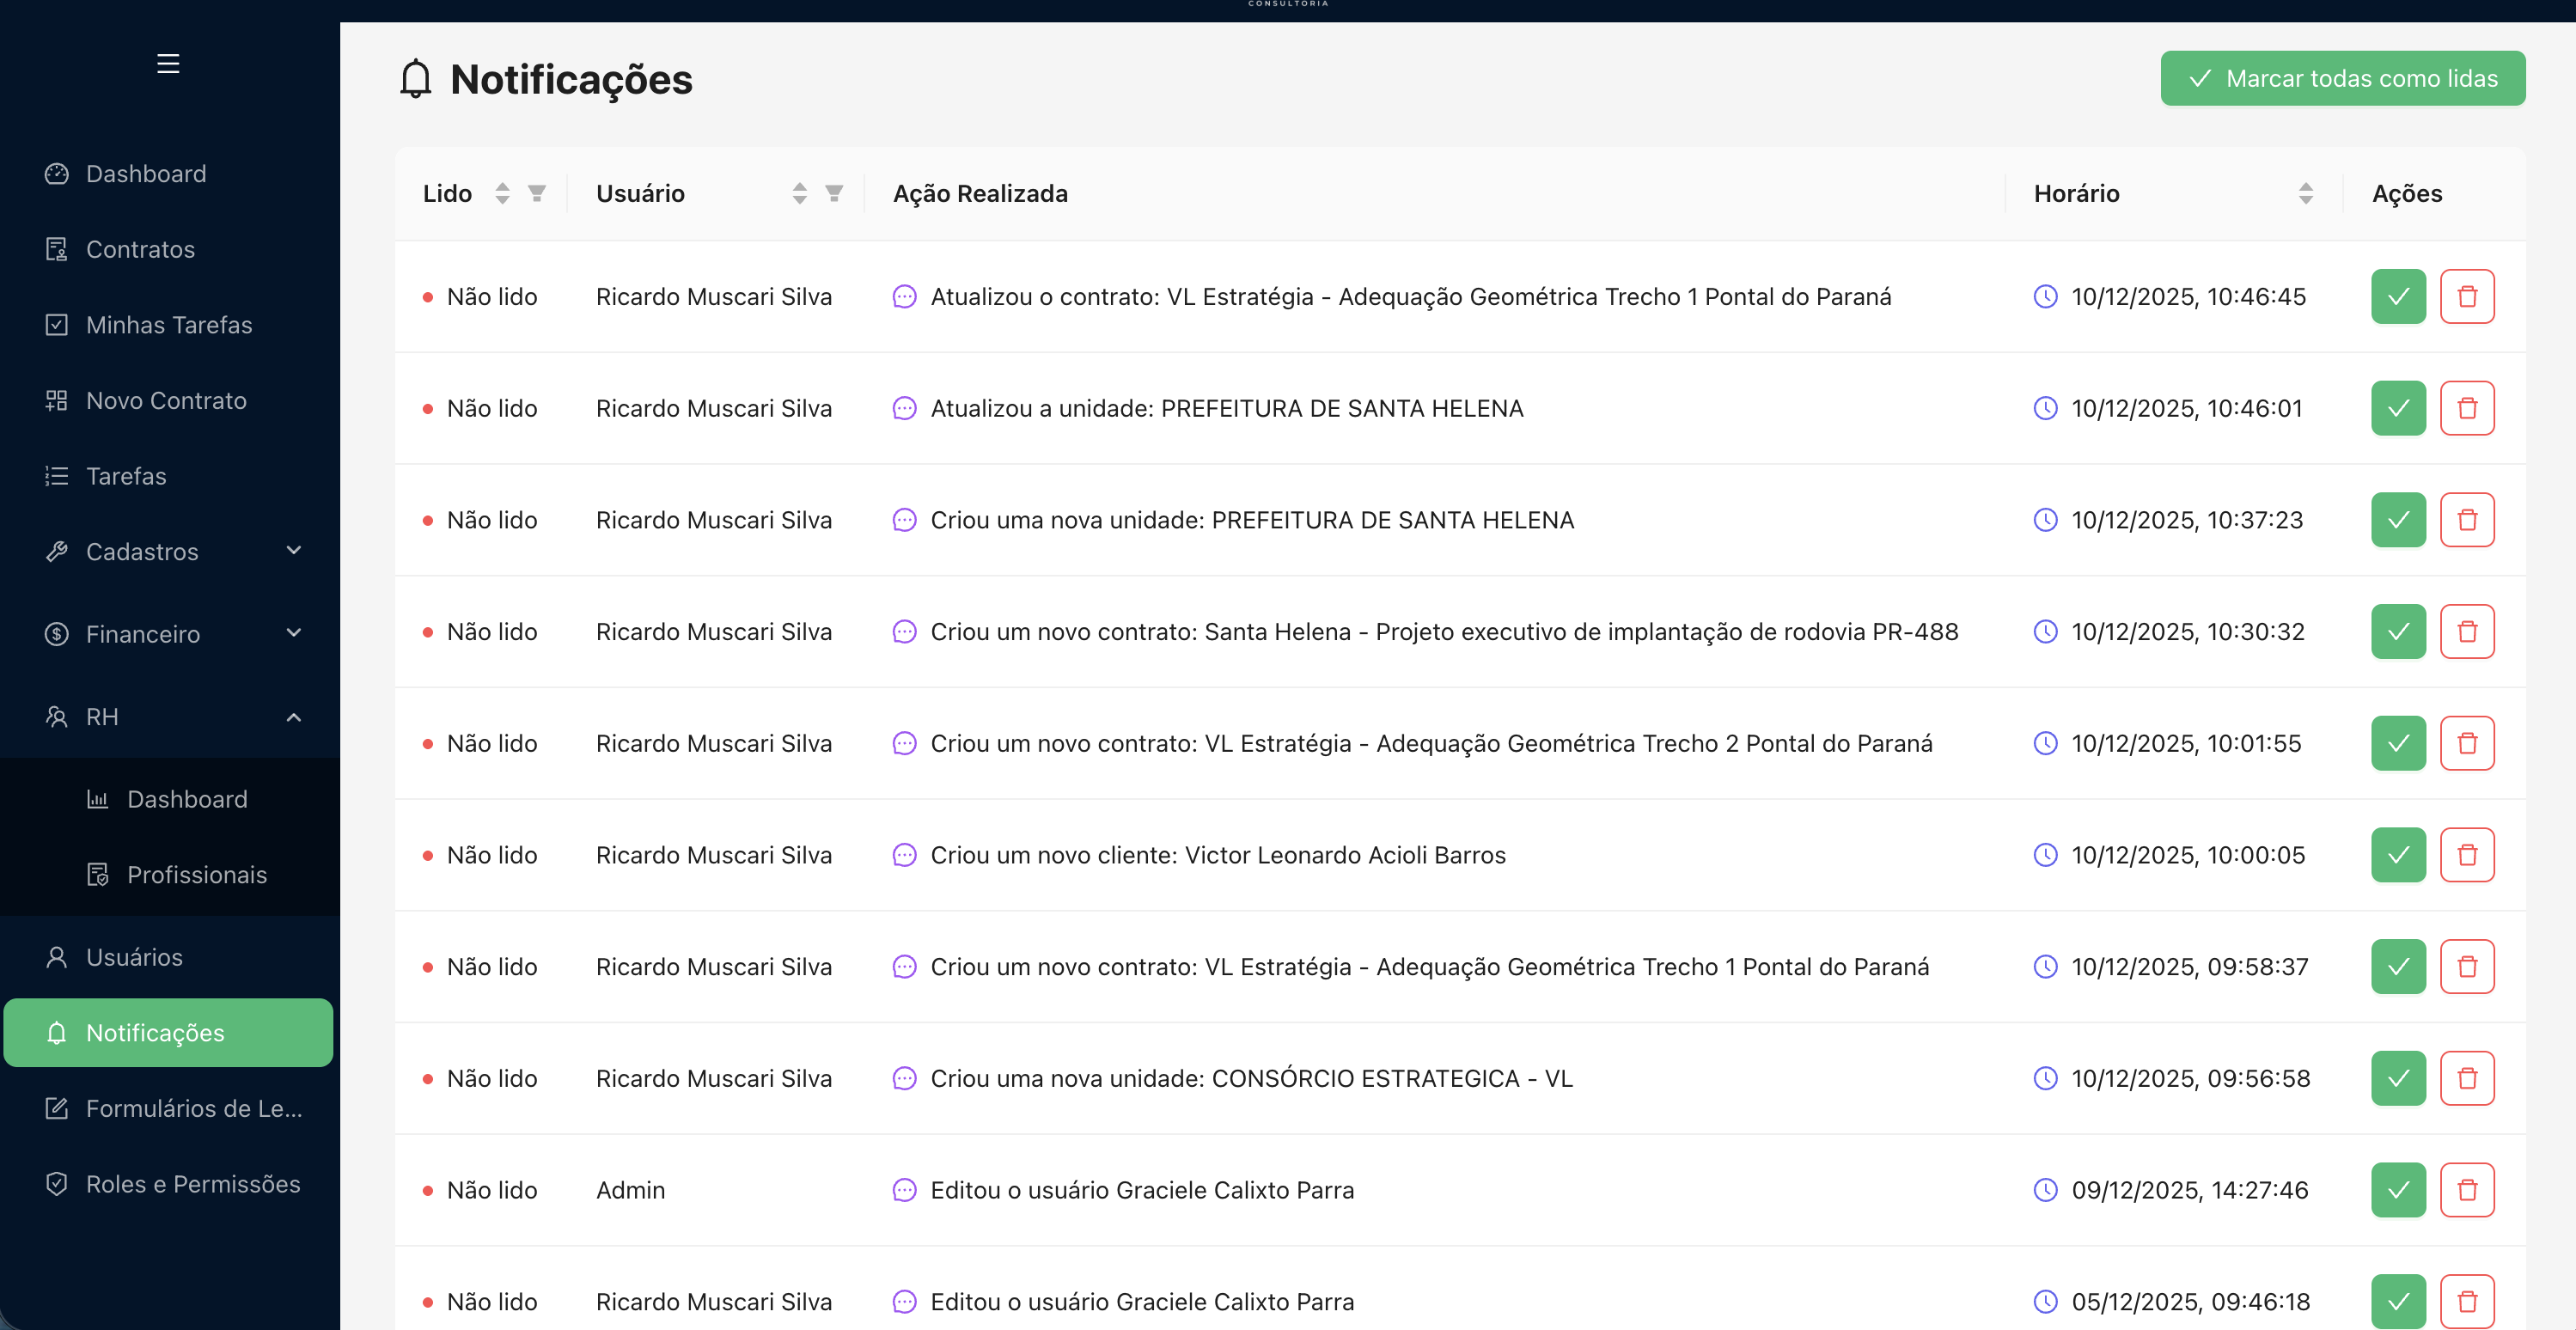Click the hamburger menu icon in sidebar
Image resolution: width=2576 pixels, height=1330 pixels.
pos(168,64)
